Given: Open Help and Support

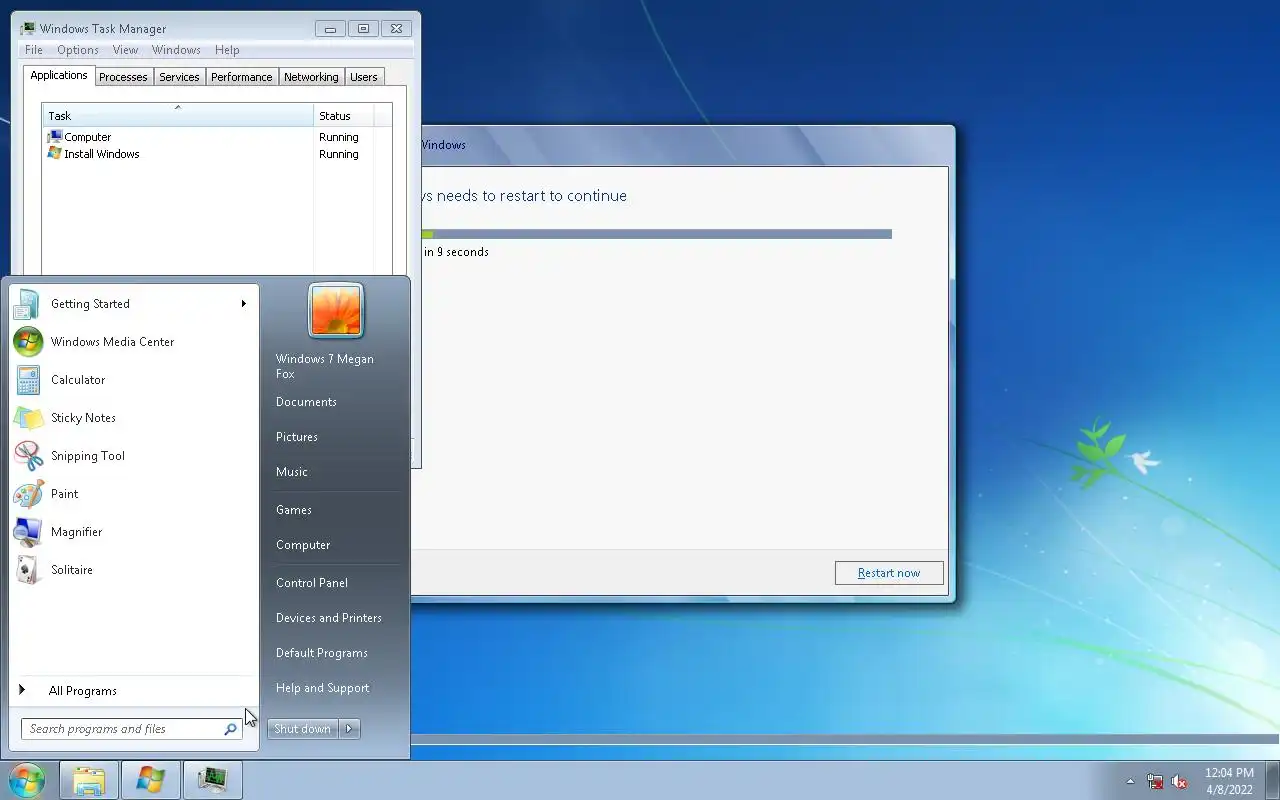Looking at the screenshot, I should (x=323, y=688).
